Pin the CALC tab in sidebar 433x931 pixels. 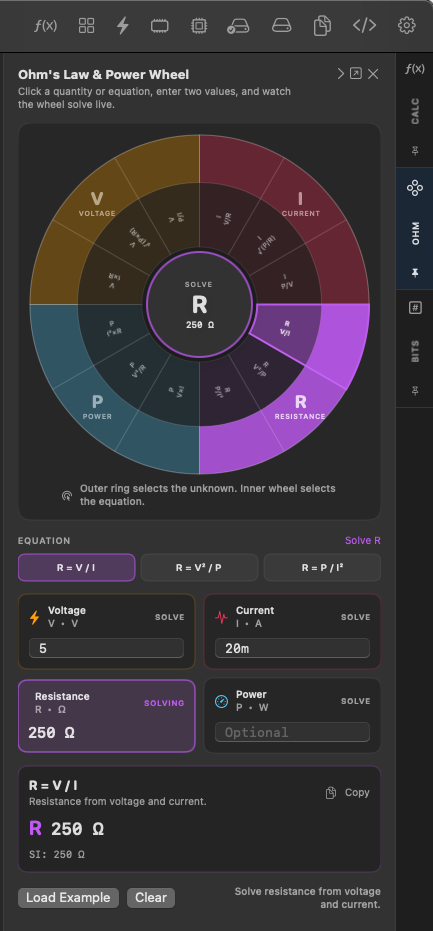click(415, 151)
